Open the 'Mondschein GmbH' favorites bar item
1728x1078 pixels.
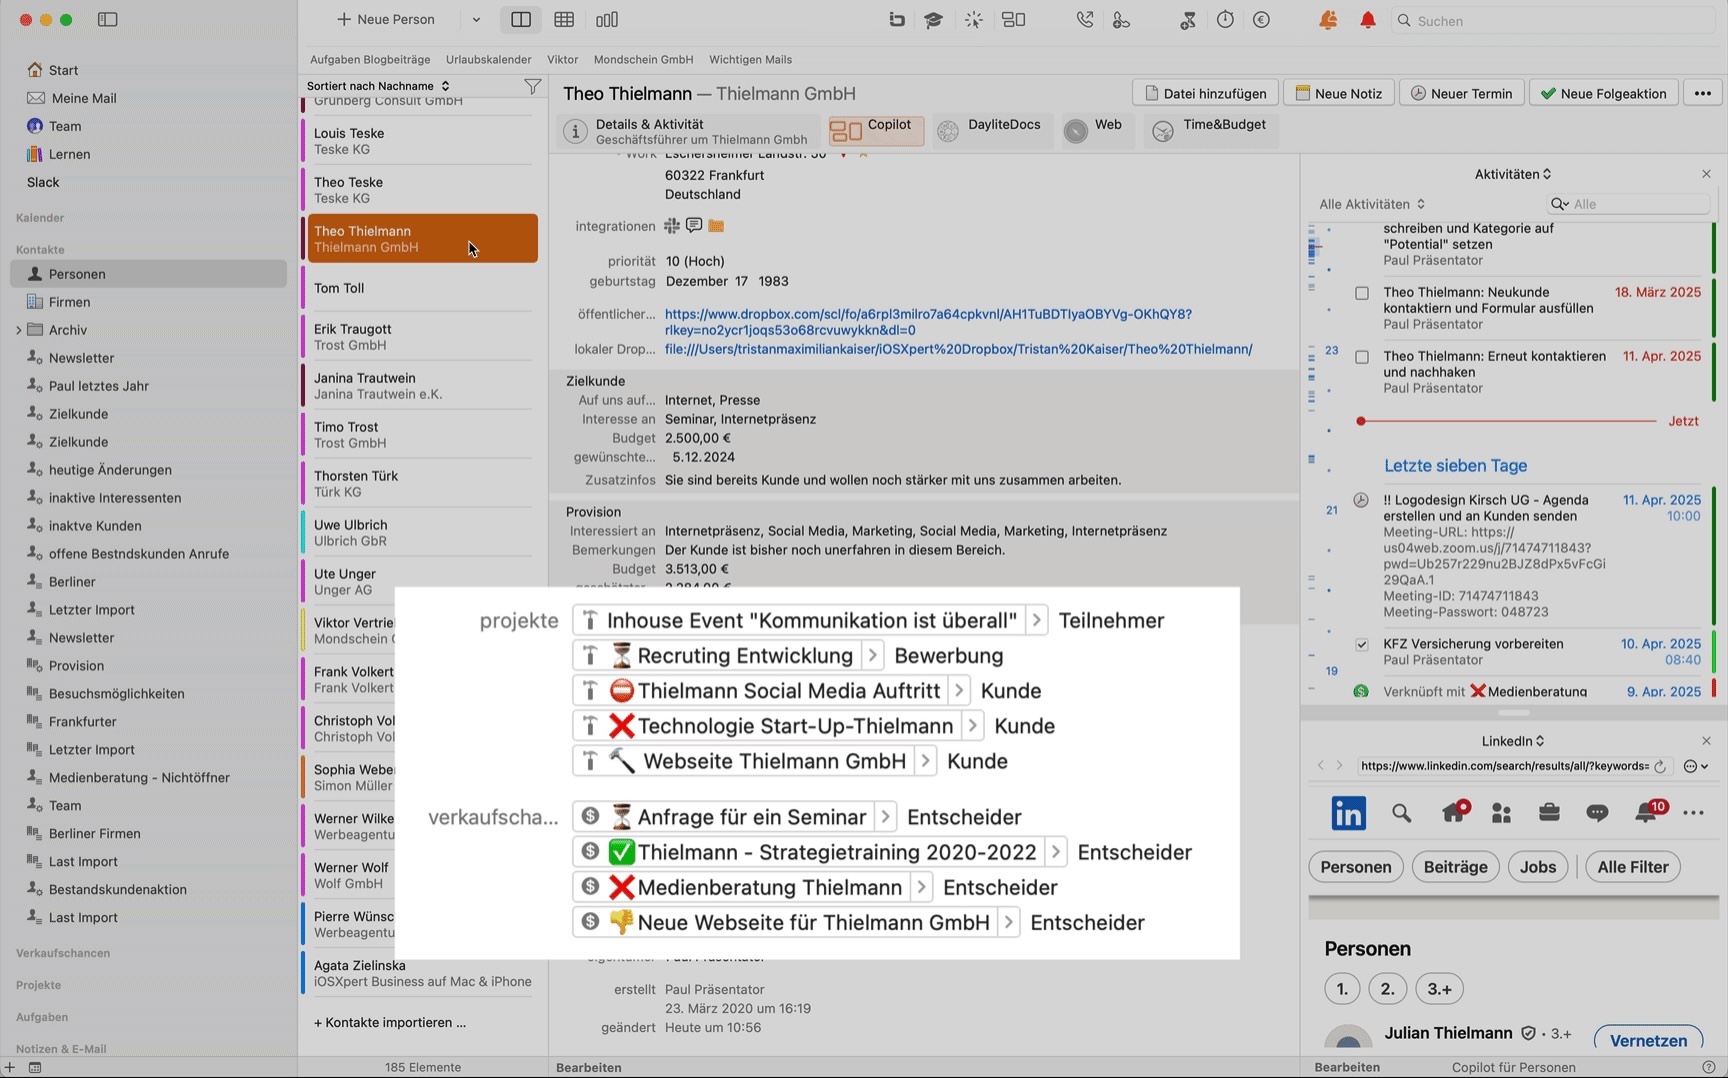643,60
